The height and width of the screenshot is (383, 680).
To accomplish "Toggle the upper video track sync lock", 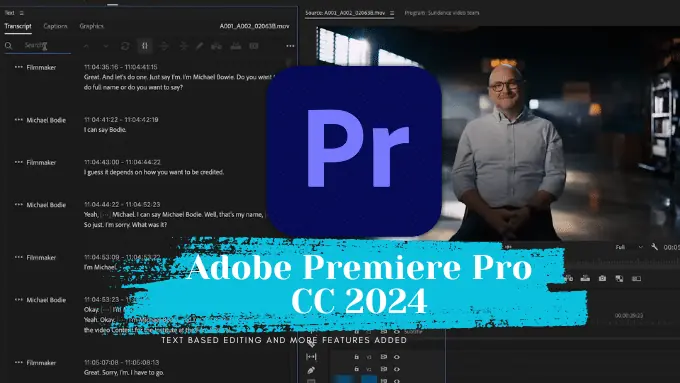I will point(384,357).
